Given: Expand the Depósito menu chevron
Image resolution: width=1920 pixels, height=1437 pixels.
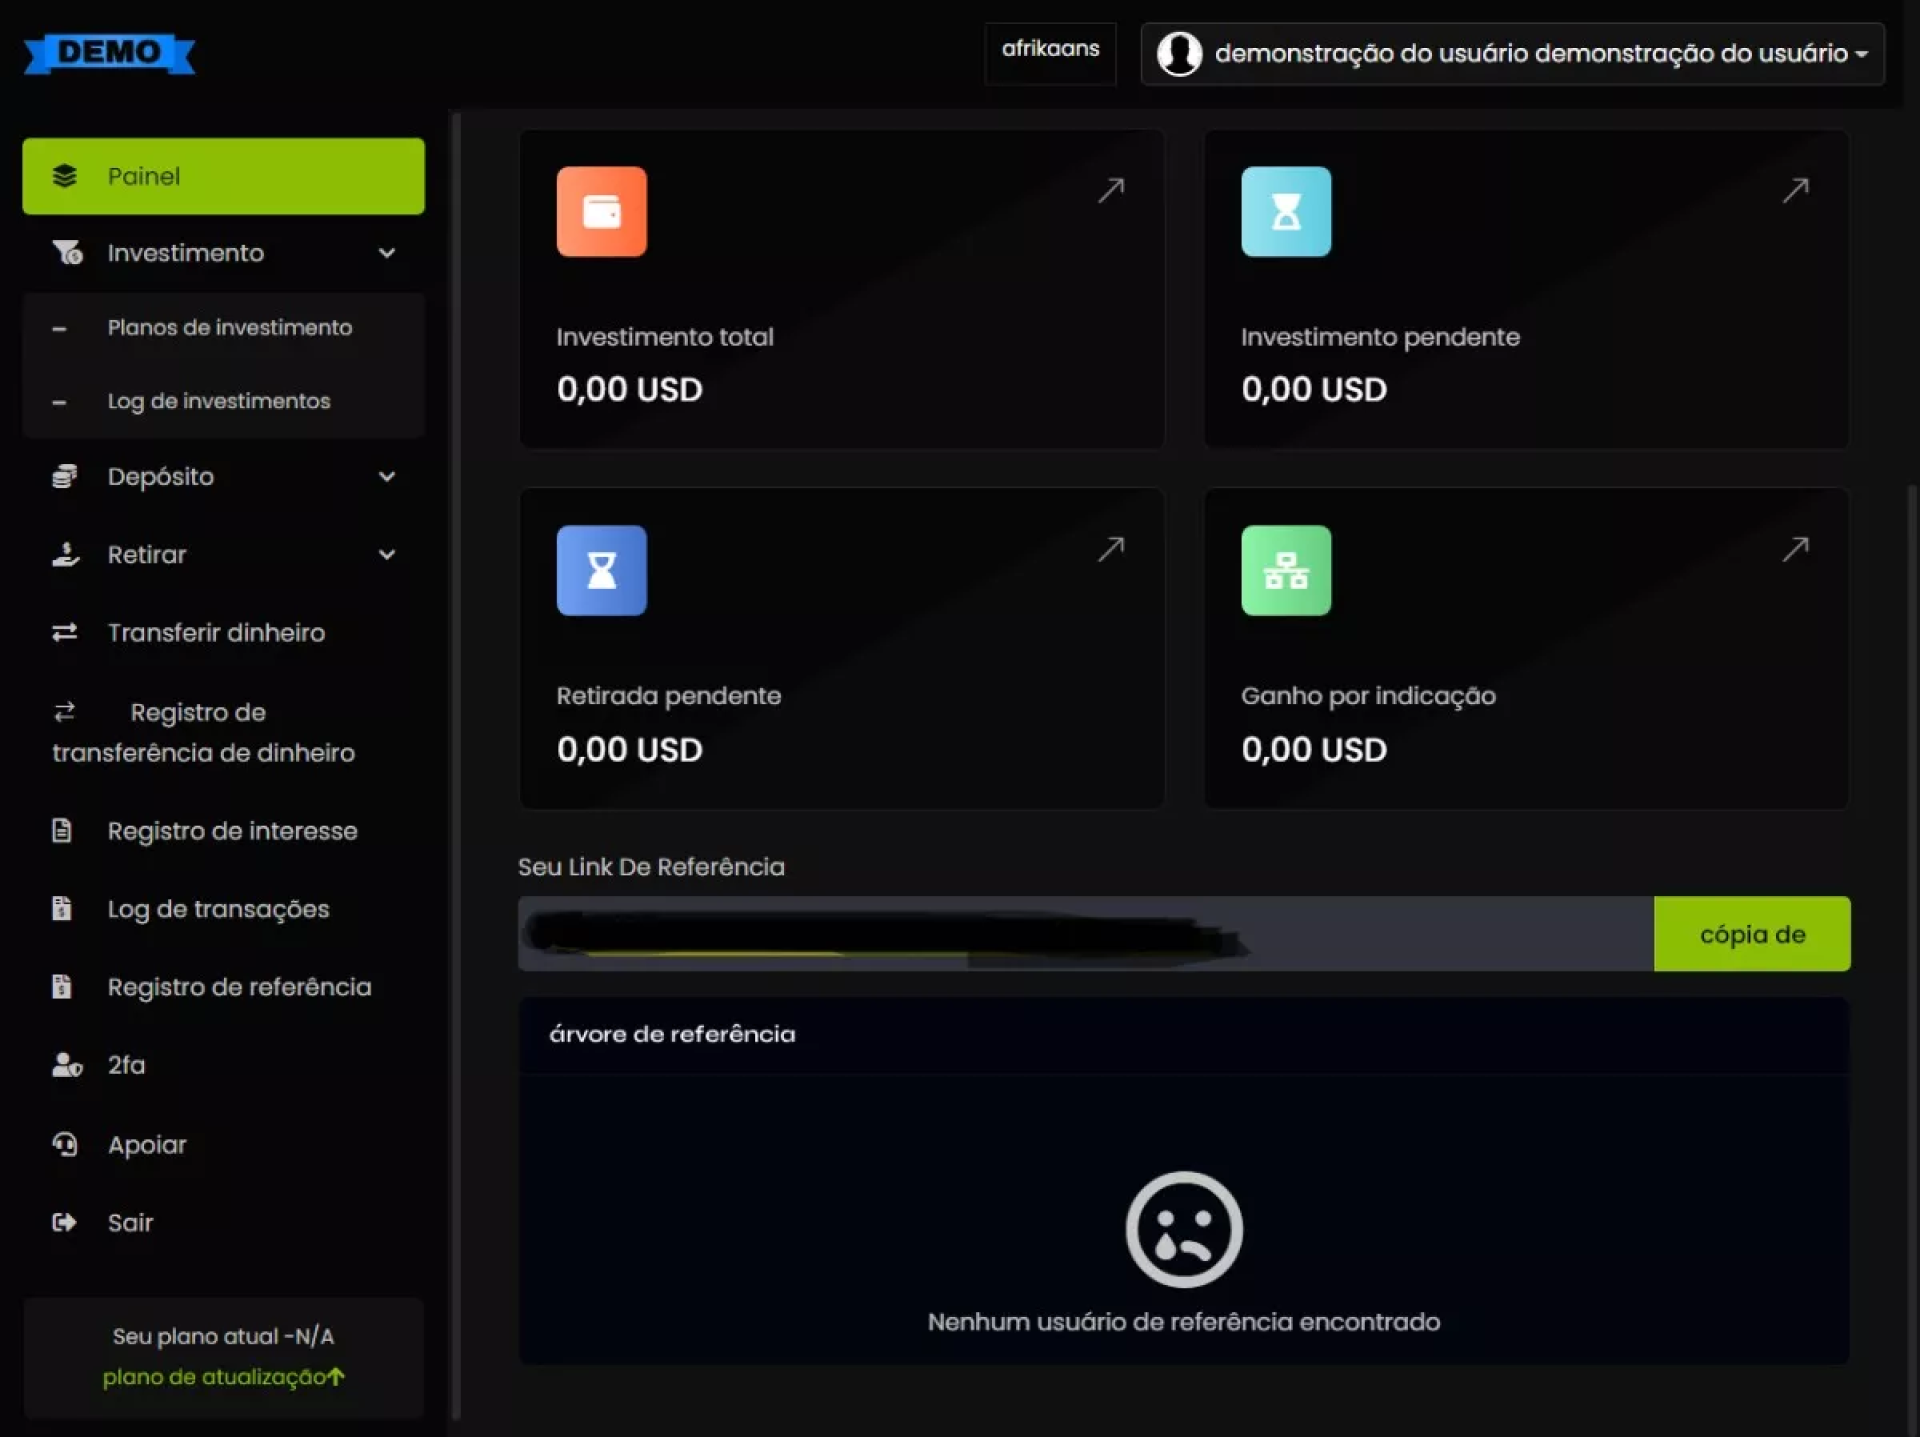Looking at the screenshot, I should [387, 477].
